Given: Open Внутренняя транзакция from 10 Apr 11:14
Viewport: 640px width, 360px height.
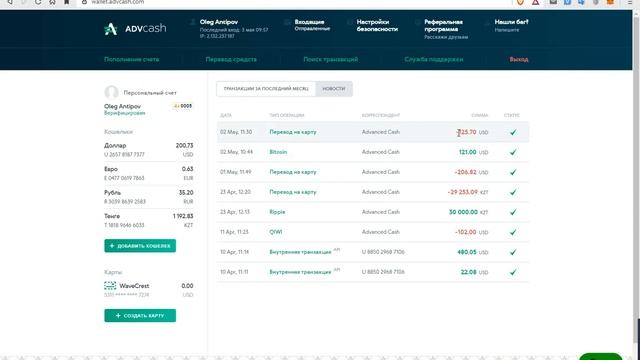Looking at the screenshot, I should click(x=300, y=252).
